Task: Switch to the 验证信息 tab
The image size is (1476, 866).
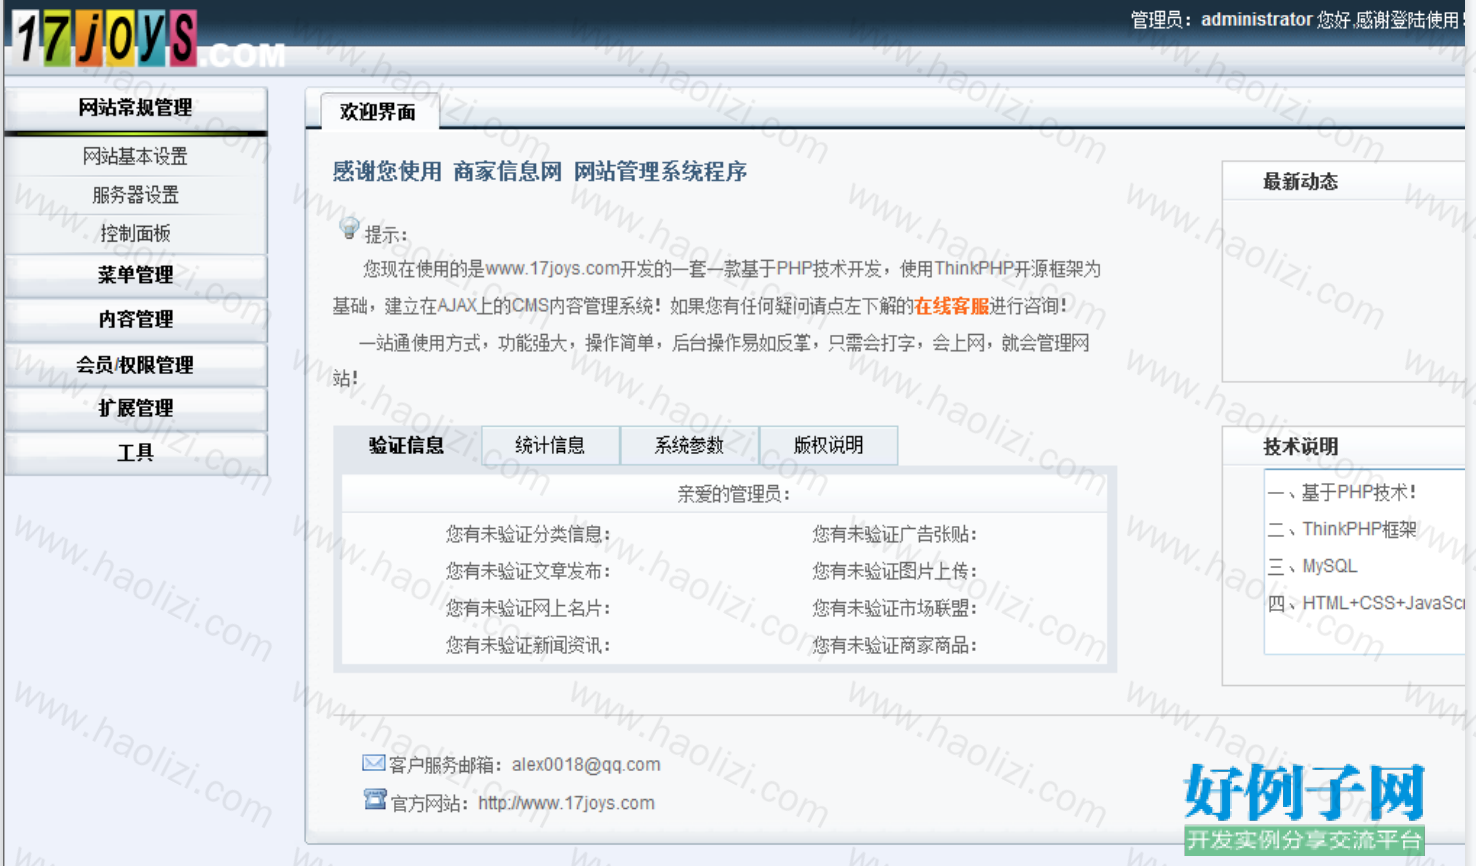Action: (407, 446)
